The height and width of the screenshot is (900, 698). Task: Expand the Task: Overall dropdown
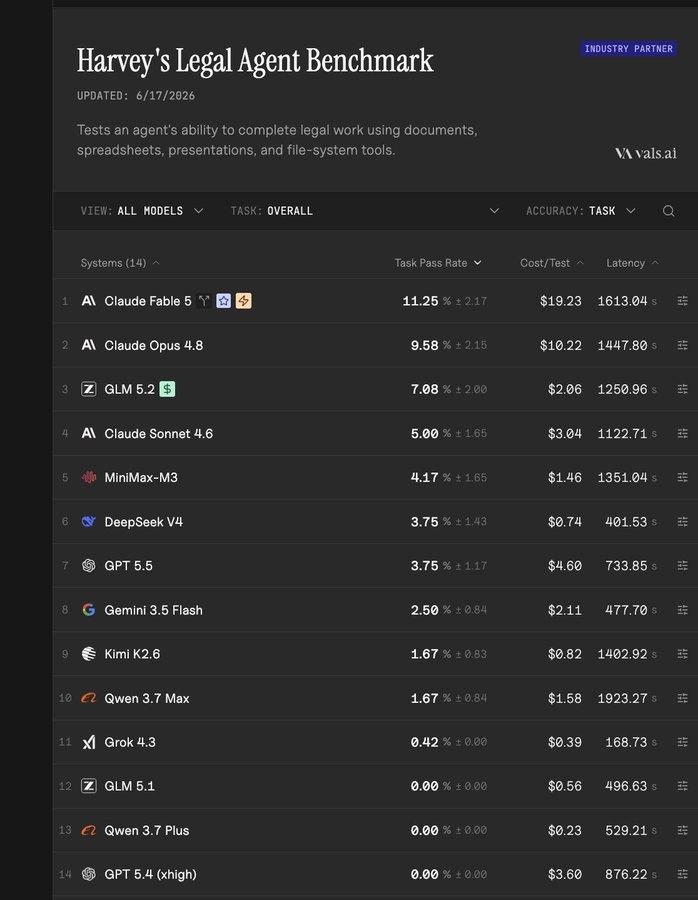(x=364, y=211)
